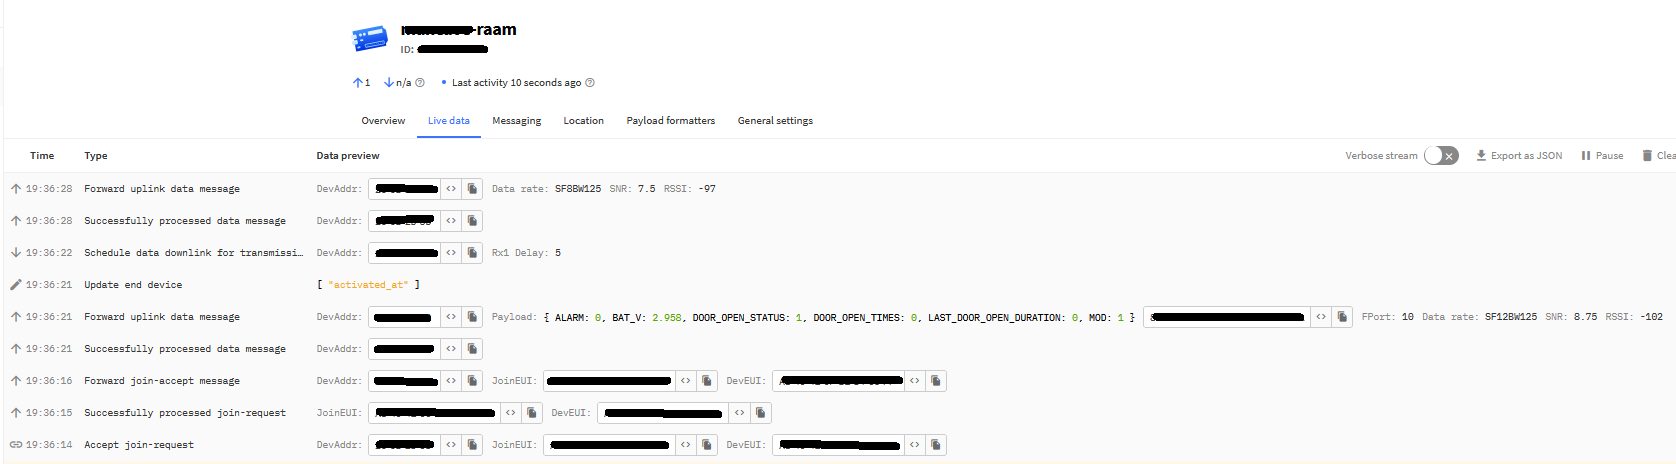This screenshot has width=1676, height=464.
Task: Copy DevAddr of 19:36:21 Successfully processed row
Action: click(x=472, y=349)
